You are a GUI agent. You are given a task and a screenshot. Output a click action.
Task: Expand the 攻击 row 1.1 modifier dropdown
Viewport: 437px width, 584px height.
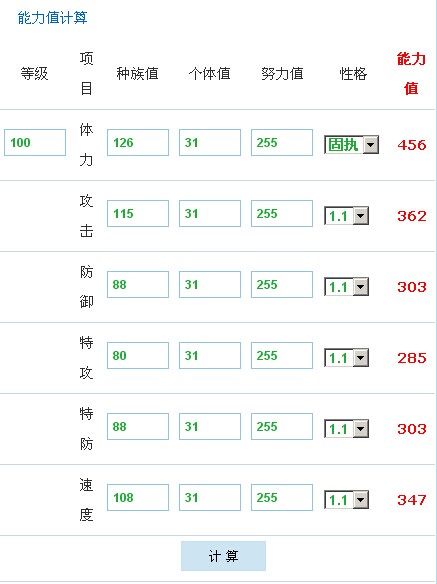(346, 216)
